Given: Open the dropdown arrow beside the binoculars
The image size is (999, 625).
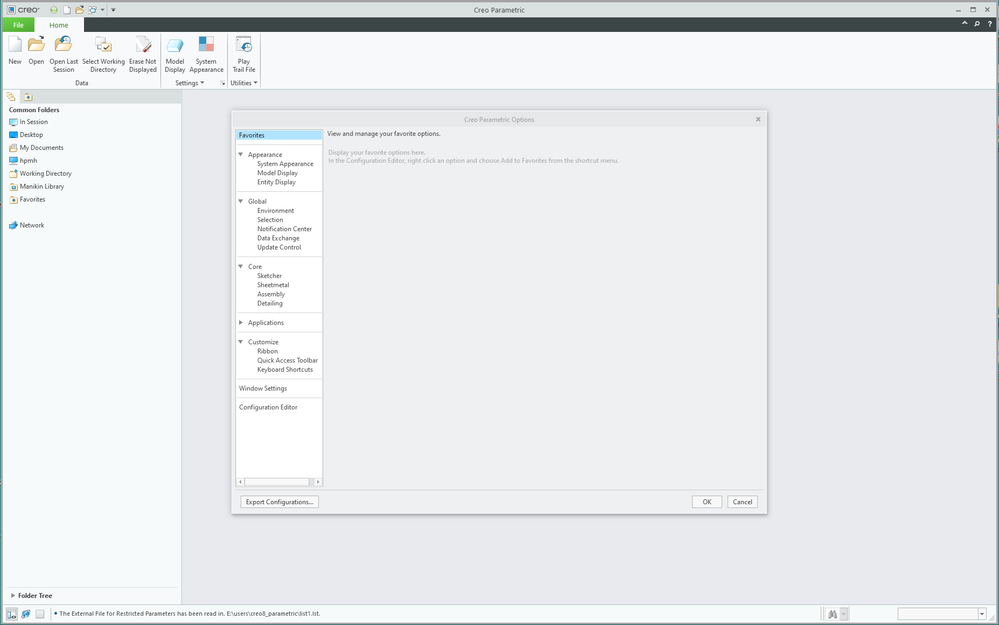Looking at the screenshot, I should pyautogui.click(x=844, y=614).
